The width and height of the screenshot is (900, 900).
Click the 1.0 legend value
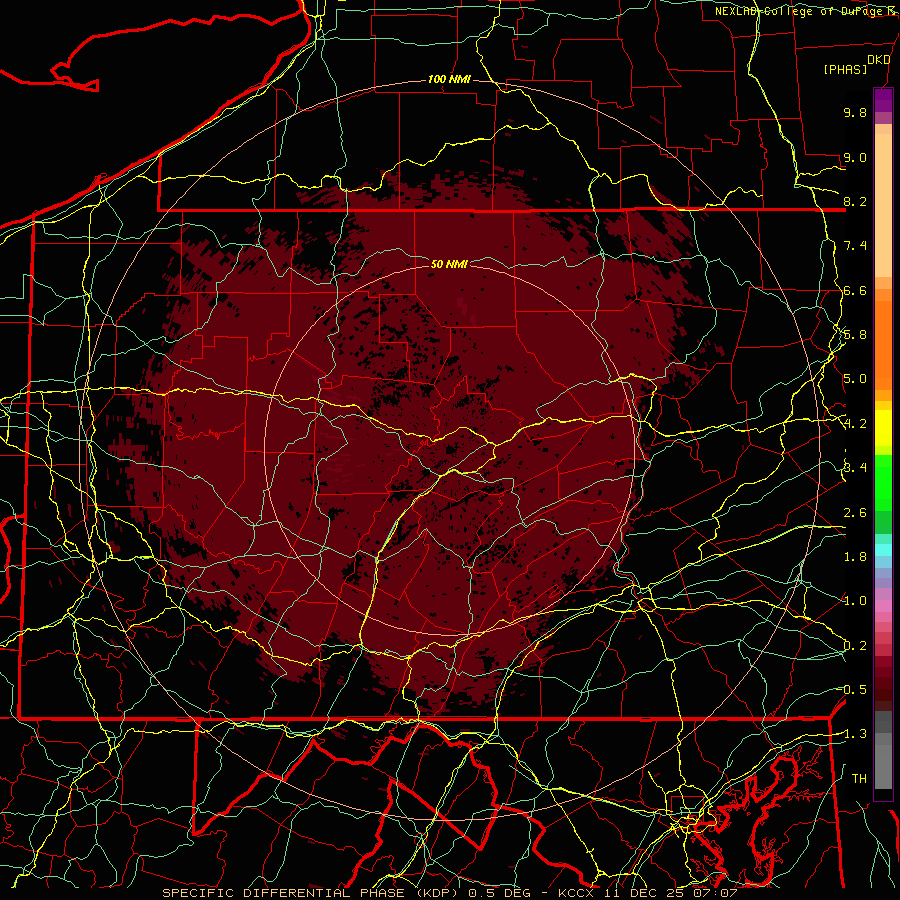pyautogui.click(x=855, y=601)
